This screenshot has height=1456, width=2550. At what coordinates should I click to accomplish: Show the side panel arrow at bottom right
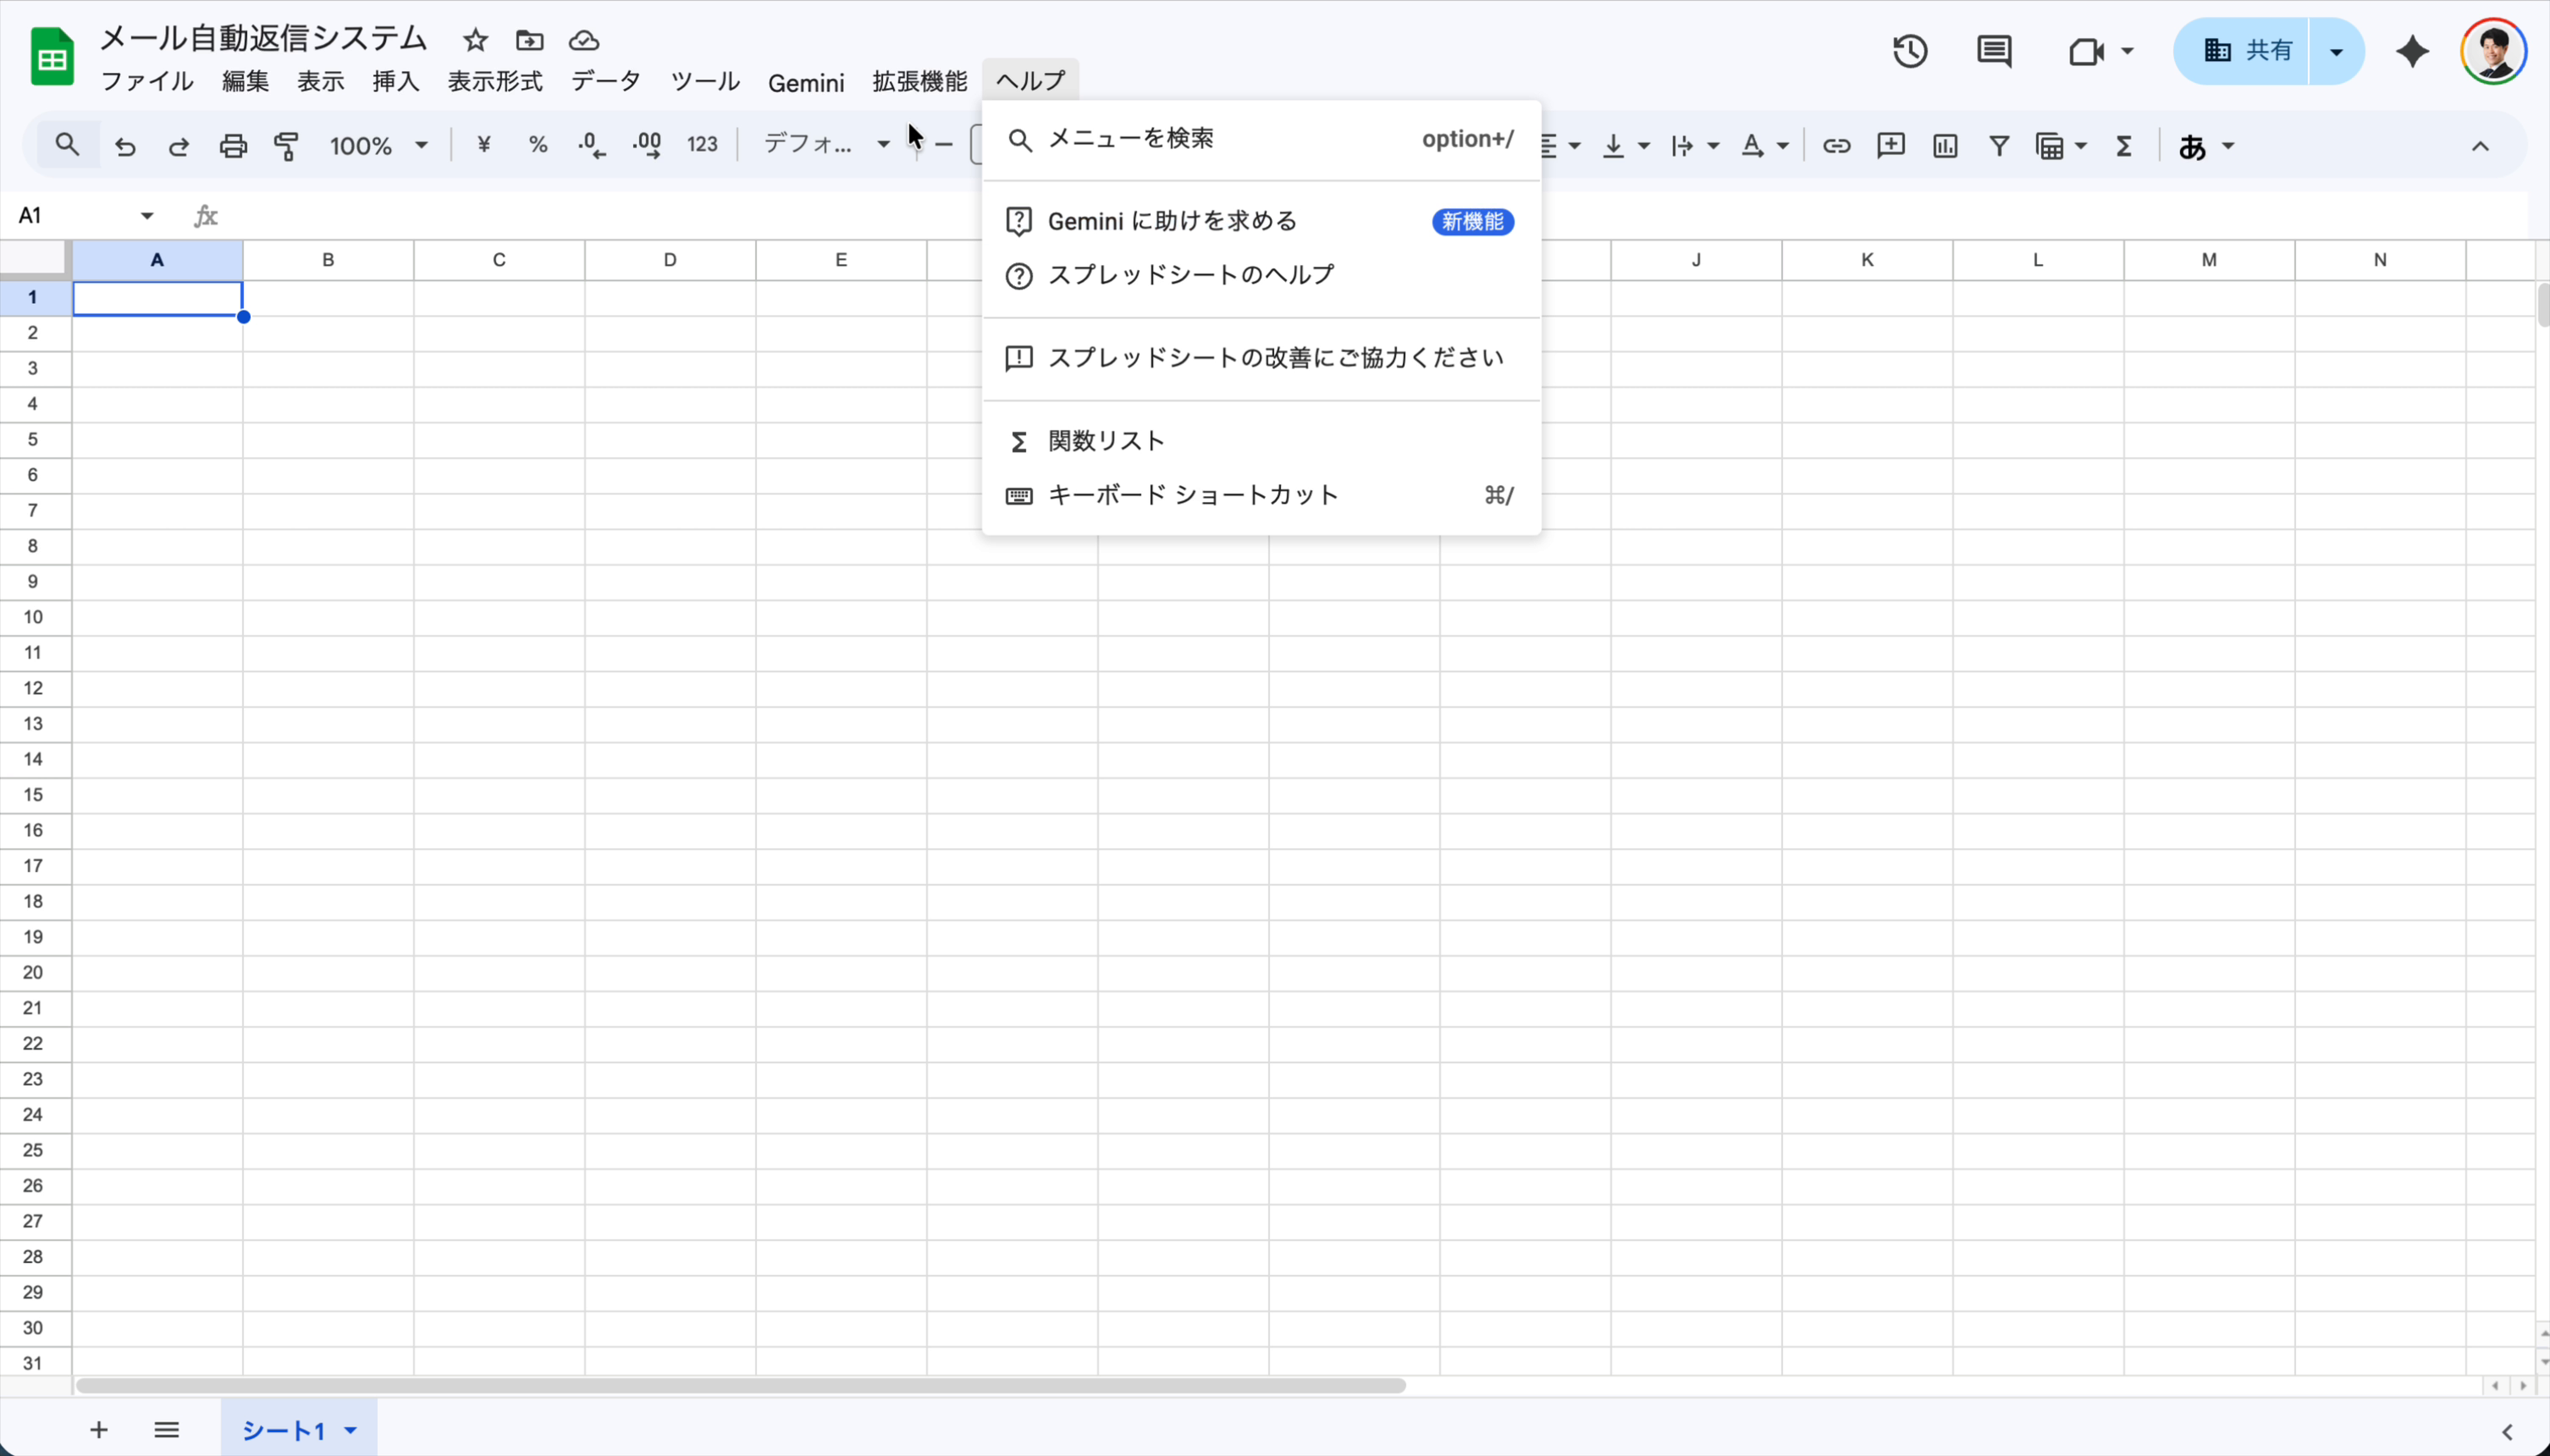(2507, 1431)
